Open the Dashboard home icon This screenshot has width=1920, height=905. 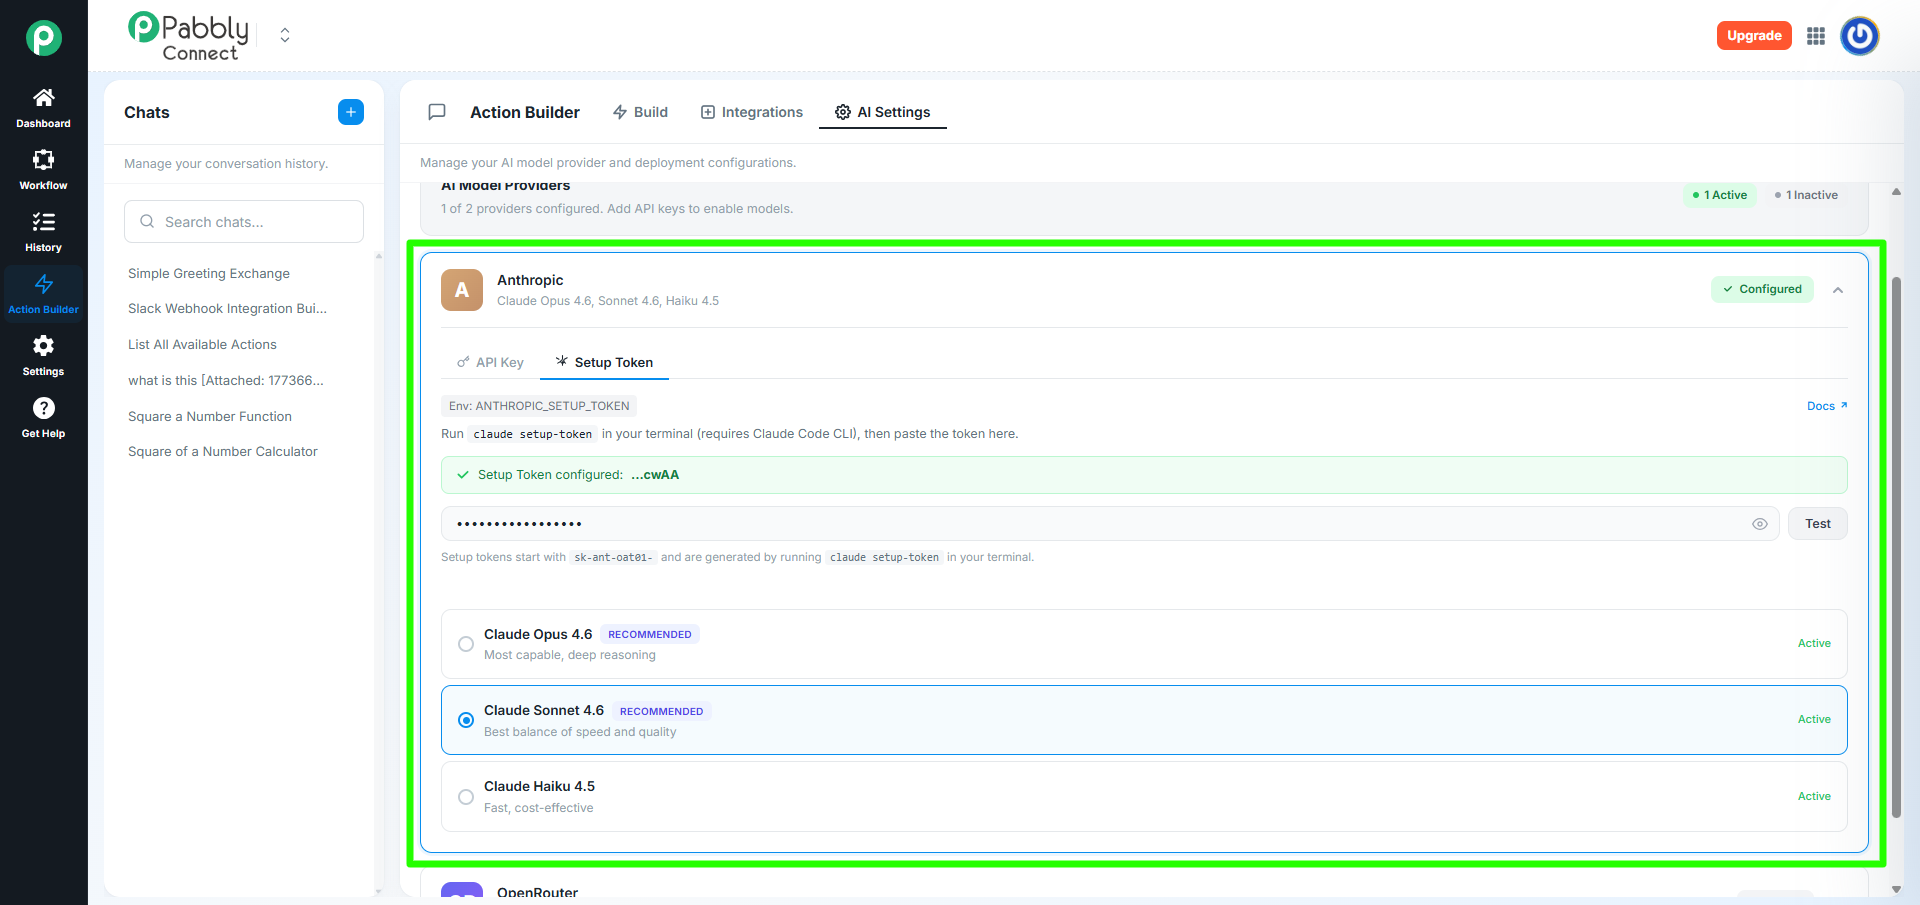tap(43, 98)
